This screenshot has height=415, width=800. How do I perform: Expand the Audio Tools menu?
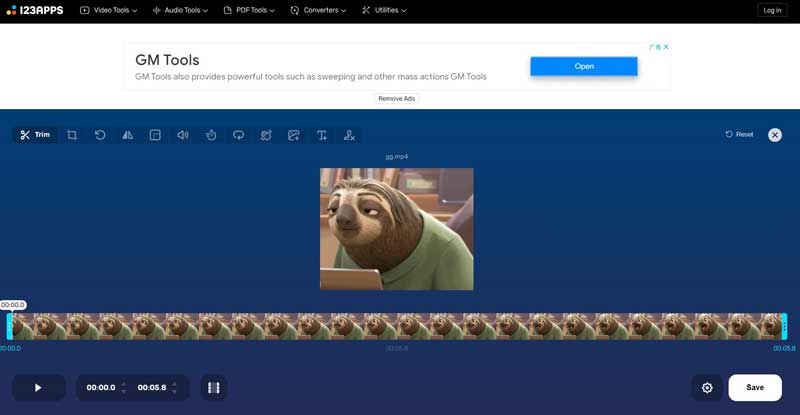[181, 10]
